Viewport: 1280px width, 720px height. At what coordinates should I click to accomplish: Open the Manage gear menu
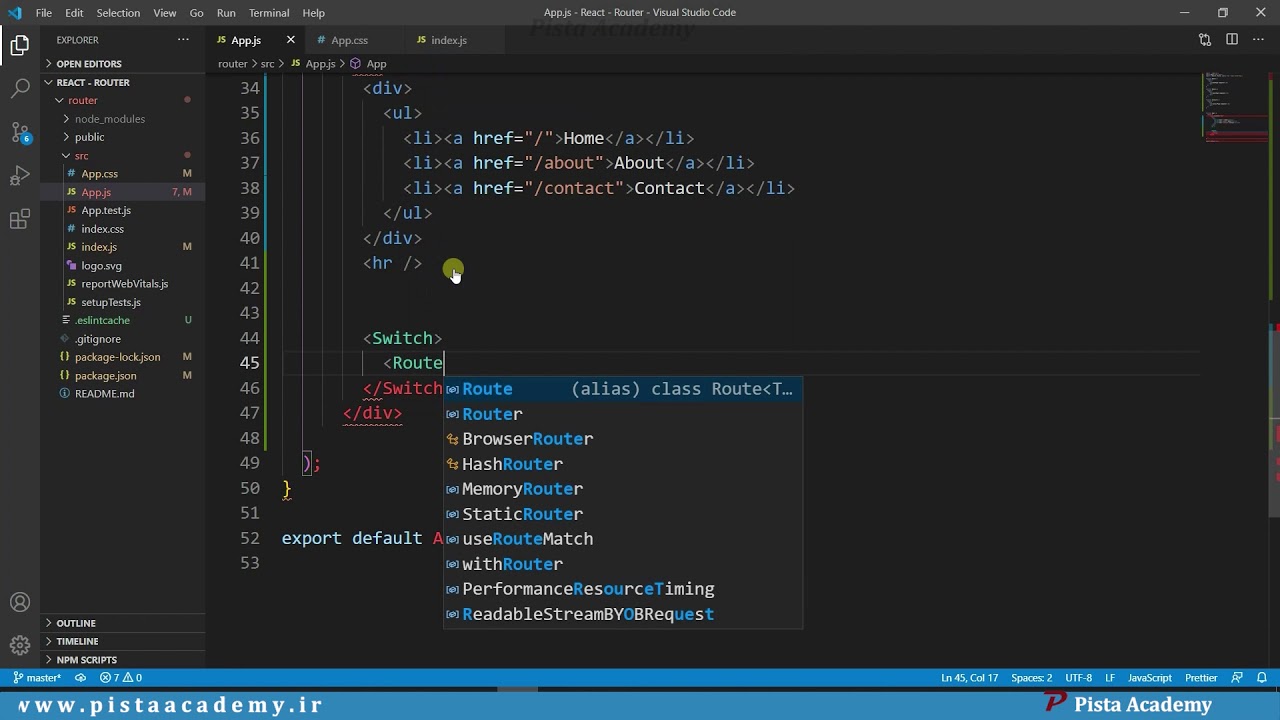pos(20,646)
